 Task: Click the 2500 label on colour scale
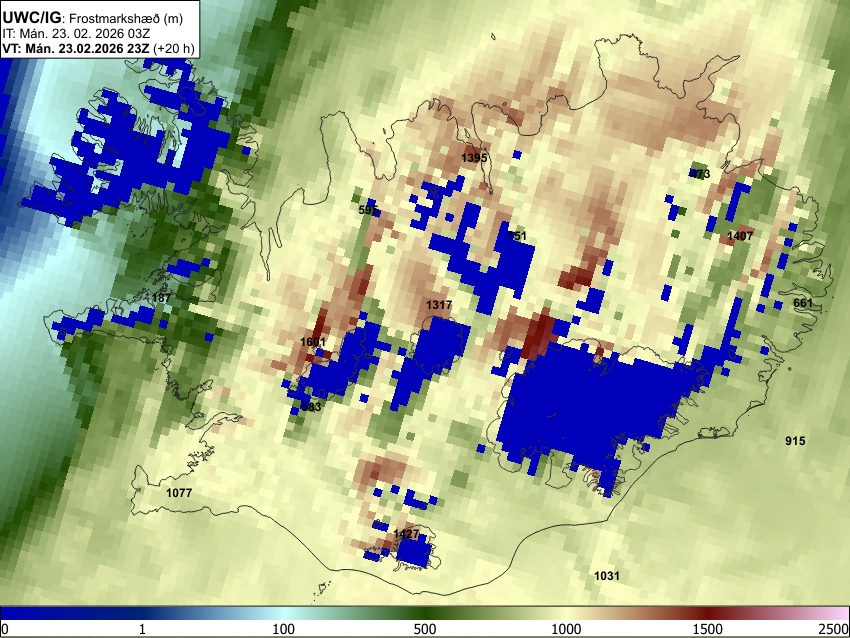834,629
